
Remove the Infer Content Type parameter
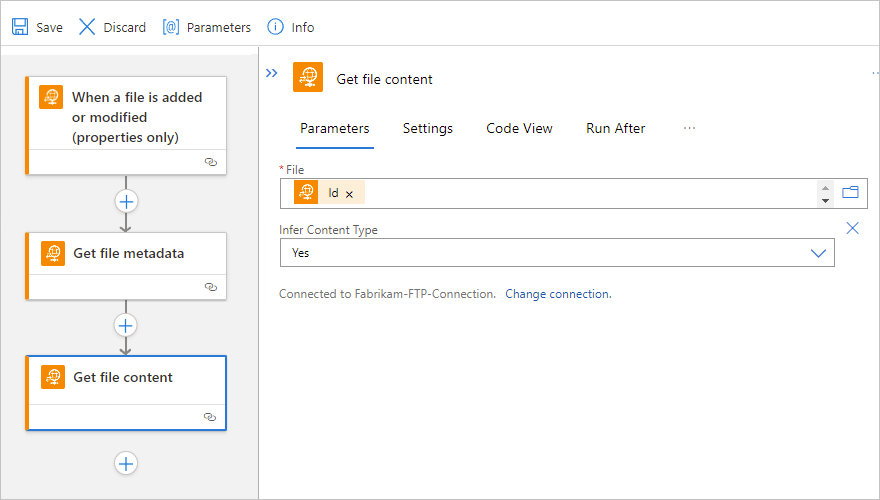point(853,228)
